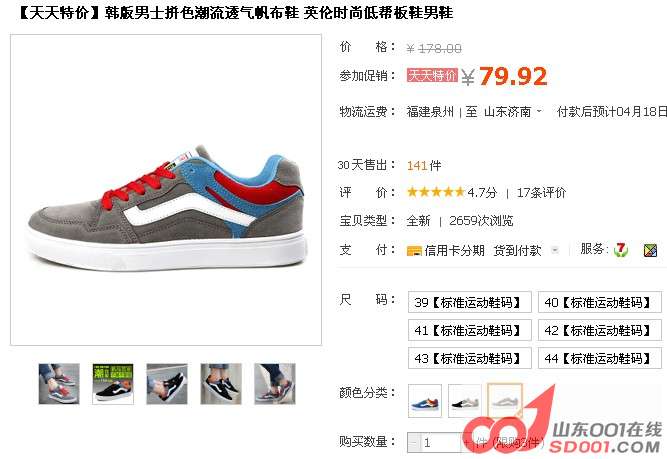Click the credit card installment icon

pyautogui.click(x=414, y=251)
